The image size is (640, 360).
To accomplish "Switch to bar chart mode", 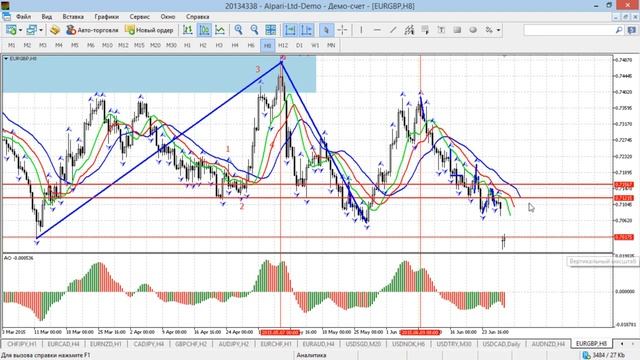I will coord(188,30).
